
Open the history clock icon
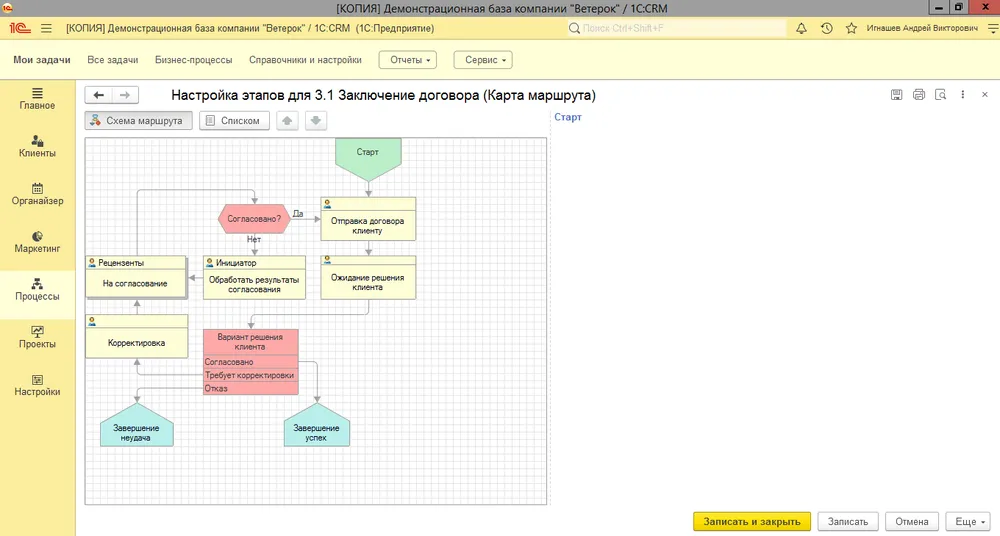827,28
